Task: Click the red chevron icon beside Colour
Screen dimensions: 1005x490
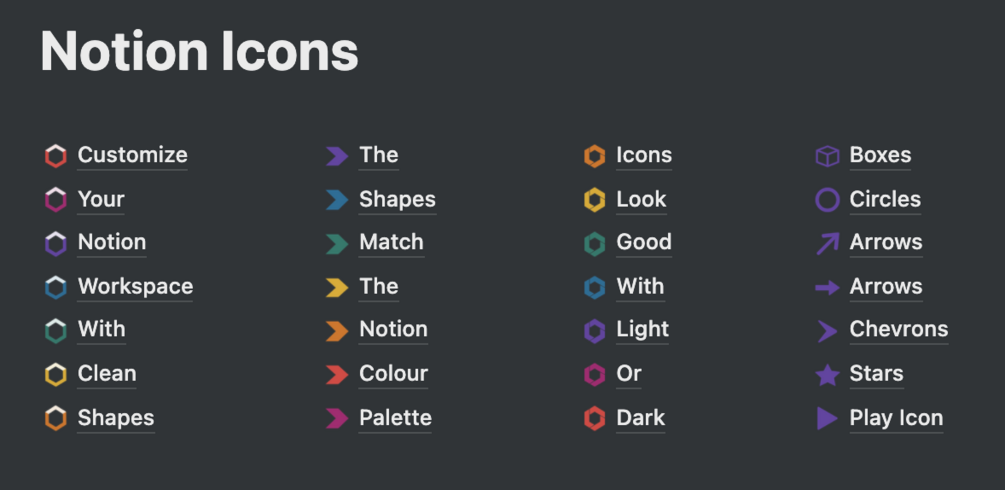Action: point(337,374)
